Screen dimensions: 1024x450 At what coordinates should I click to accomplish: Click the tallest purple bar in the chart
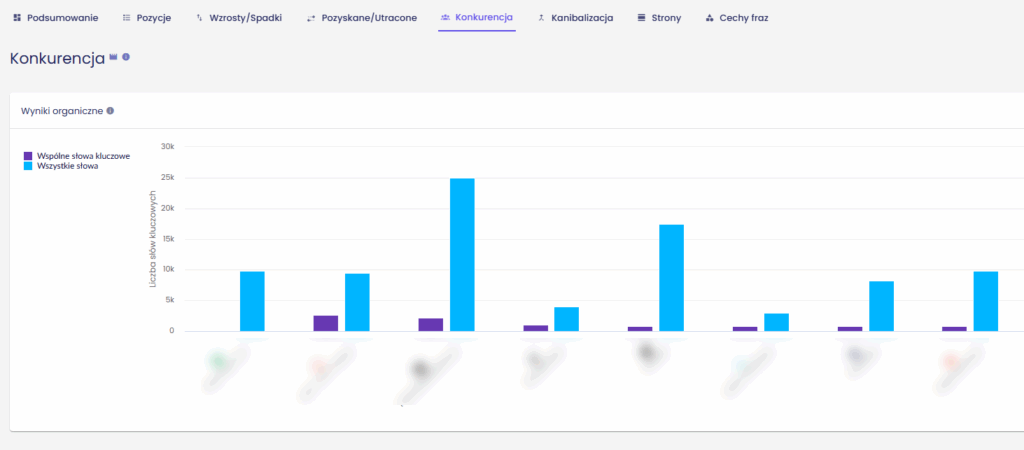point(326,323)
